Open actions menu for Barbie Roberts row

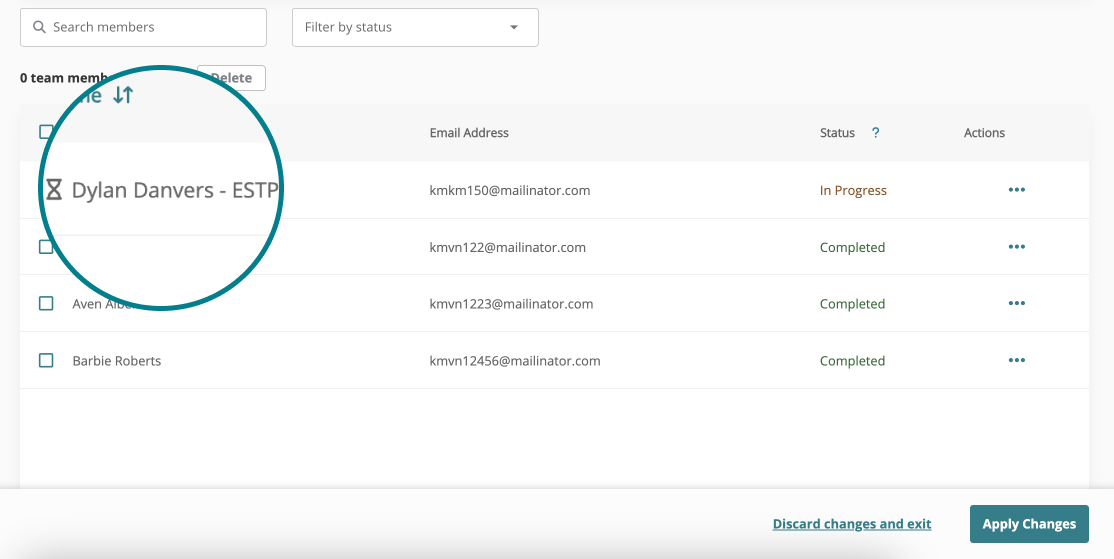click(x=1017, y=360)
